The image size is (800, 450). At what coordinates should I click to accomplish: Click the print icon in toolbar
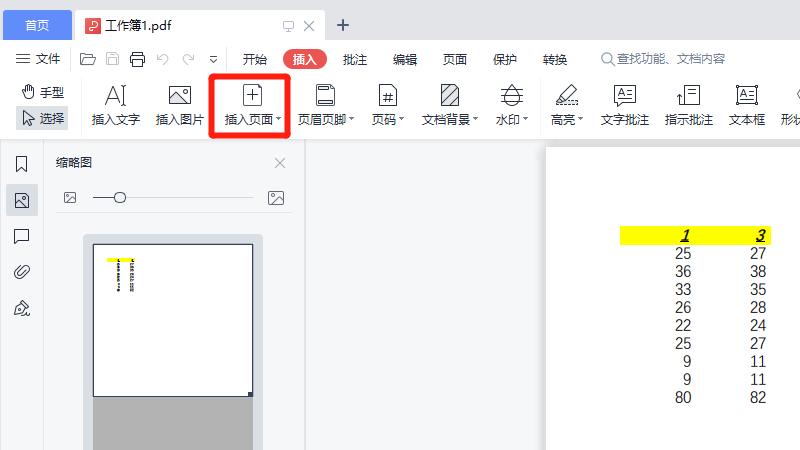(x=137, y=59)
